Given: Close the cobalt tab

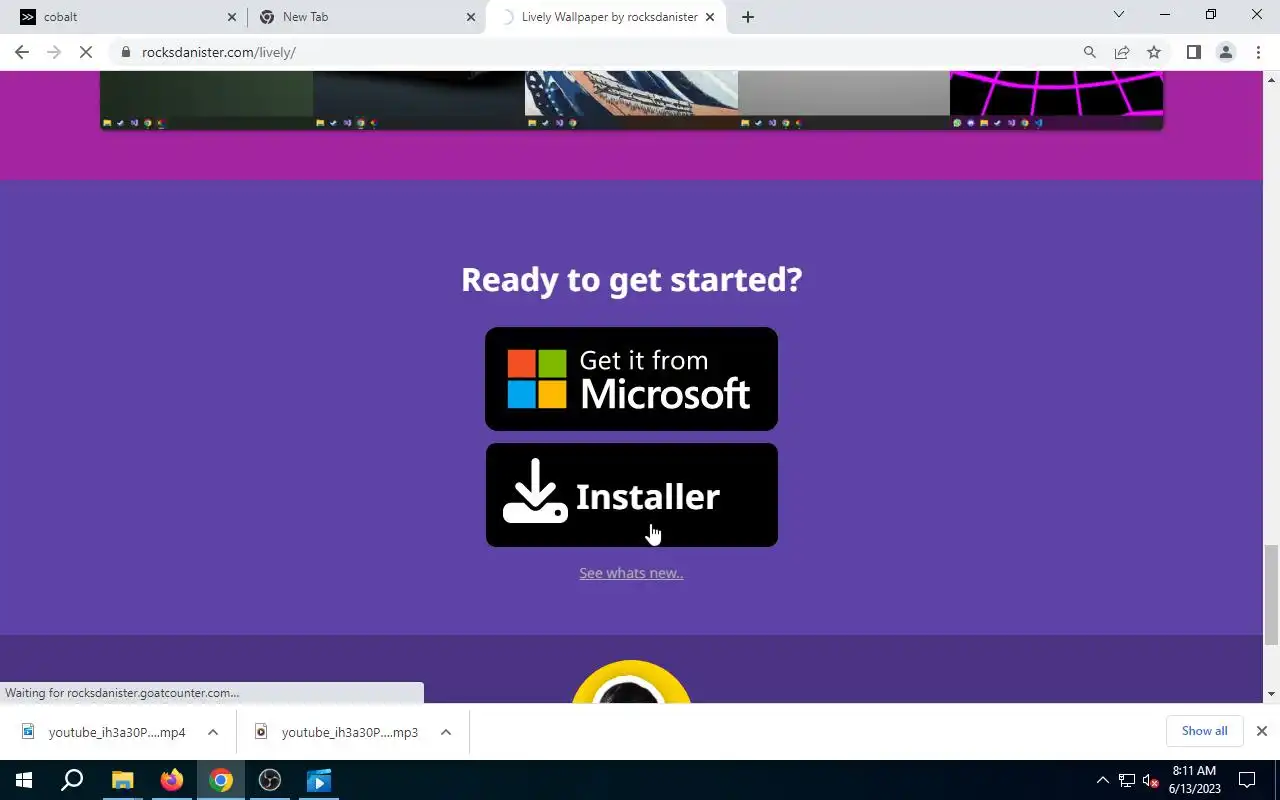Looking at the screenshot, I should (232, 17).
